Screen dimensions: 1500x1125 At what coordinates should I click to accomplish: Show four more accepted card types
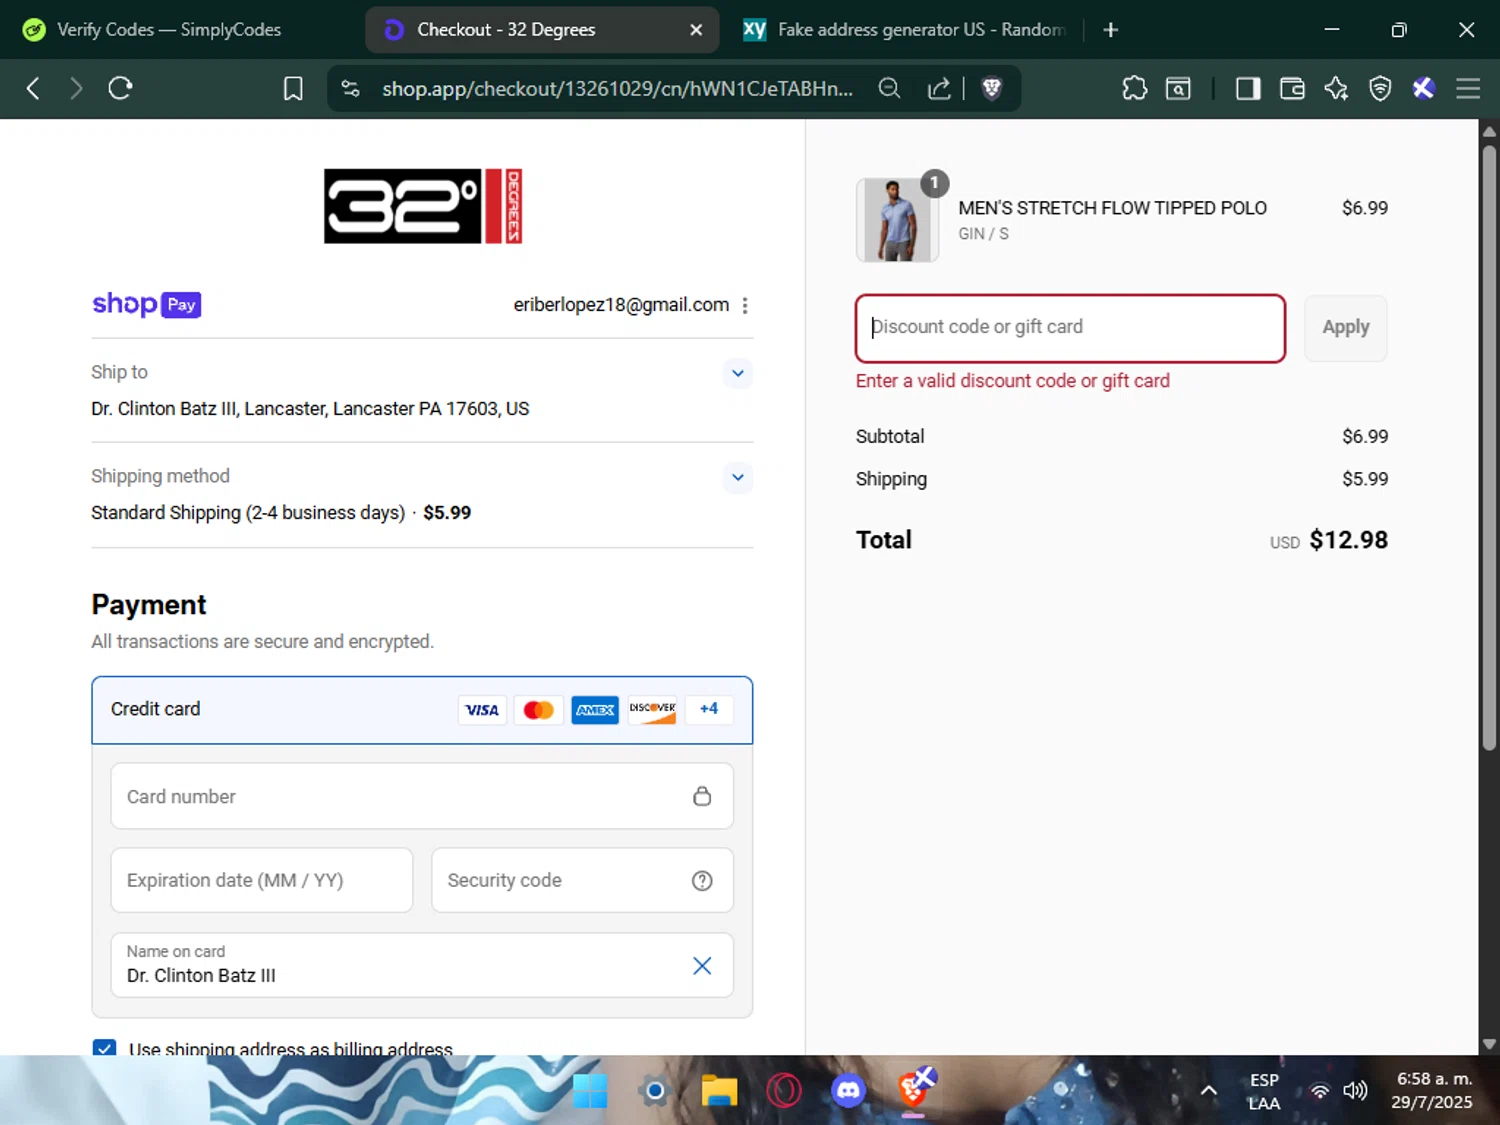(x=708, y=709)
